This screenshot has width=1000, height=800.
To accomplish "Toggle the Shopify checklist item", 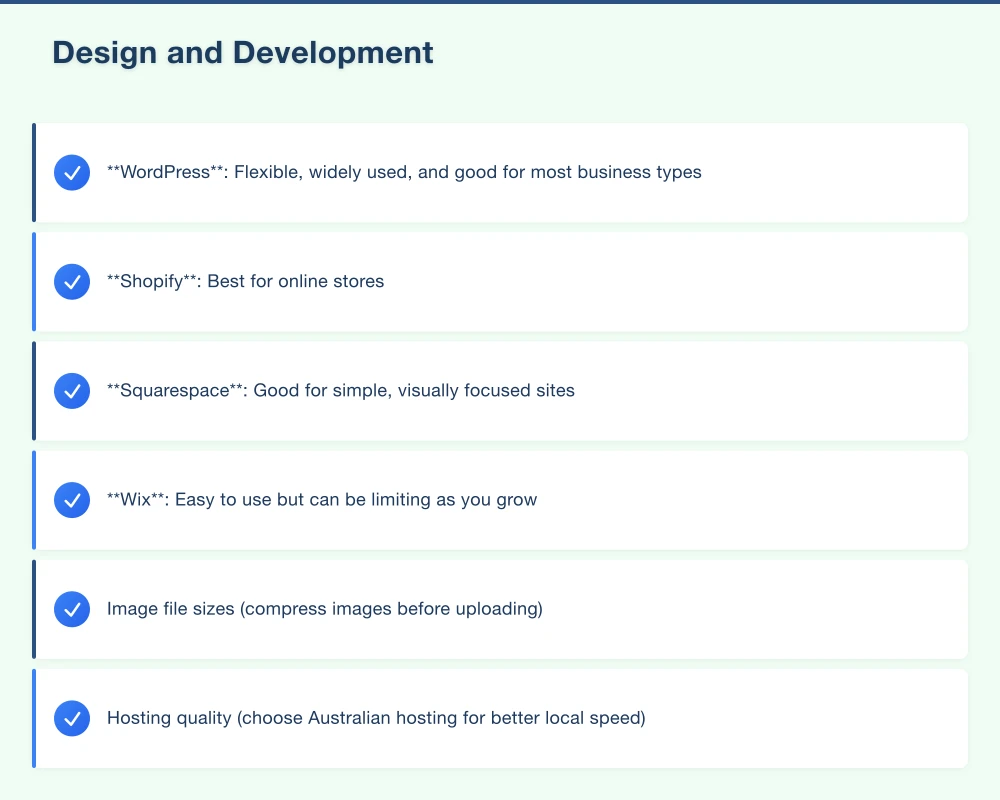I will [x=500, y=281].
